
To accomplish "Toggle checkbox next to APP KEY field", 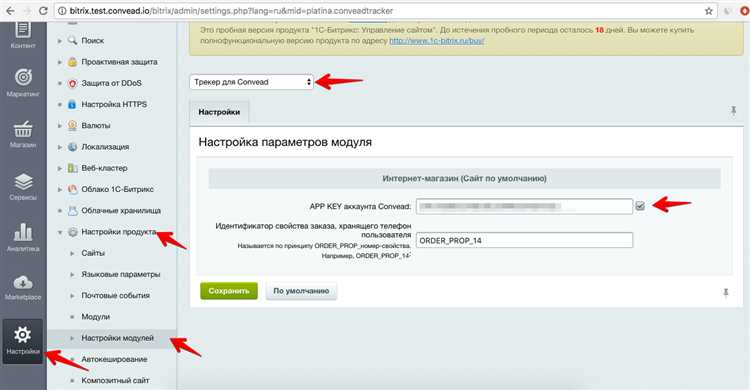I will [x=640, y=206].
